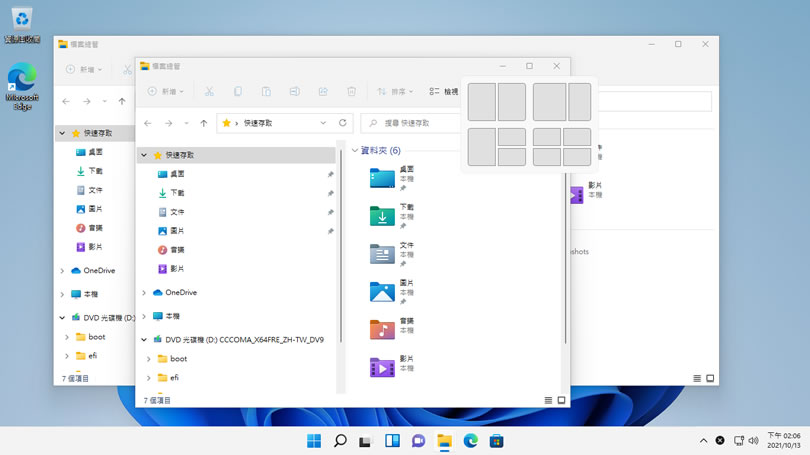Show hidden system tray icons chevron

click(703, 441)
